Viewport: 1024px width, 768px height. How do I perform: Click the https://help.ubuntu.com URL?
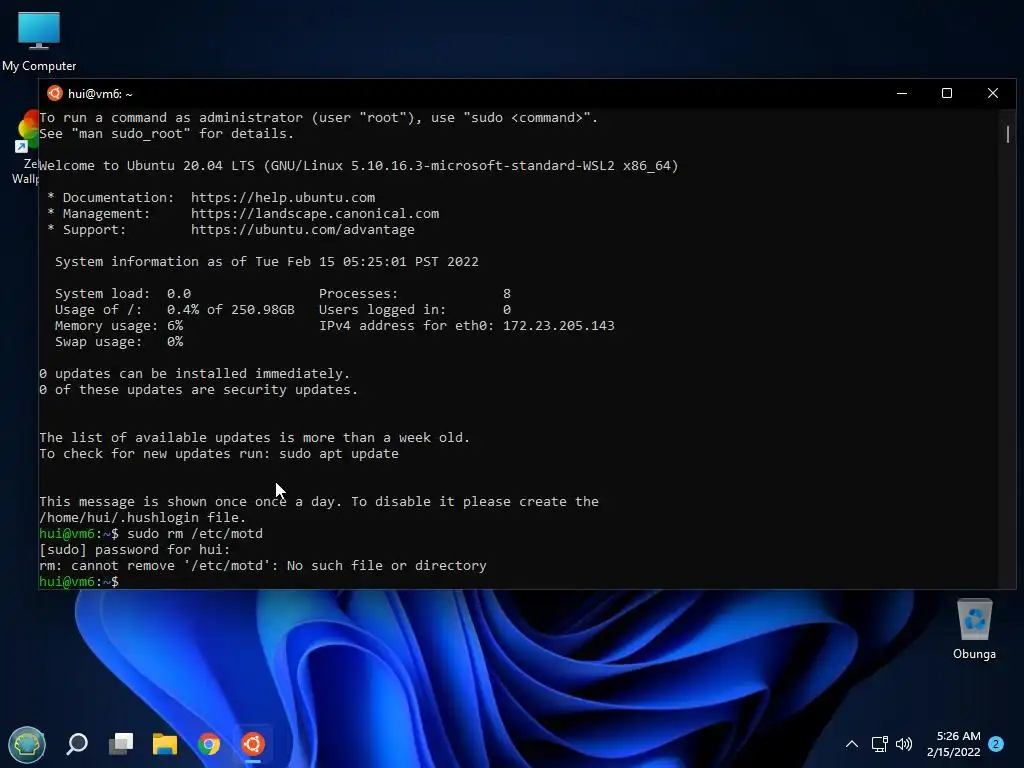click(283, 197)
